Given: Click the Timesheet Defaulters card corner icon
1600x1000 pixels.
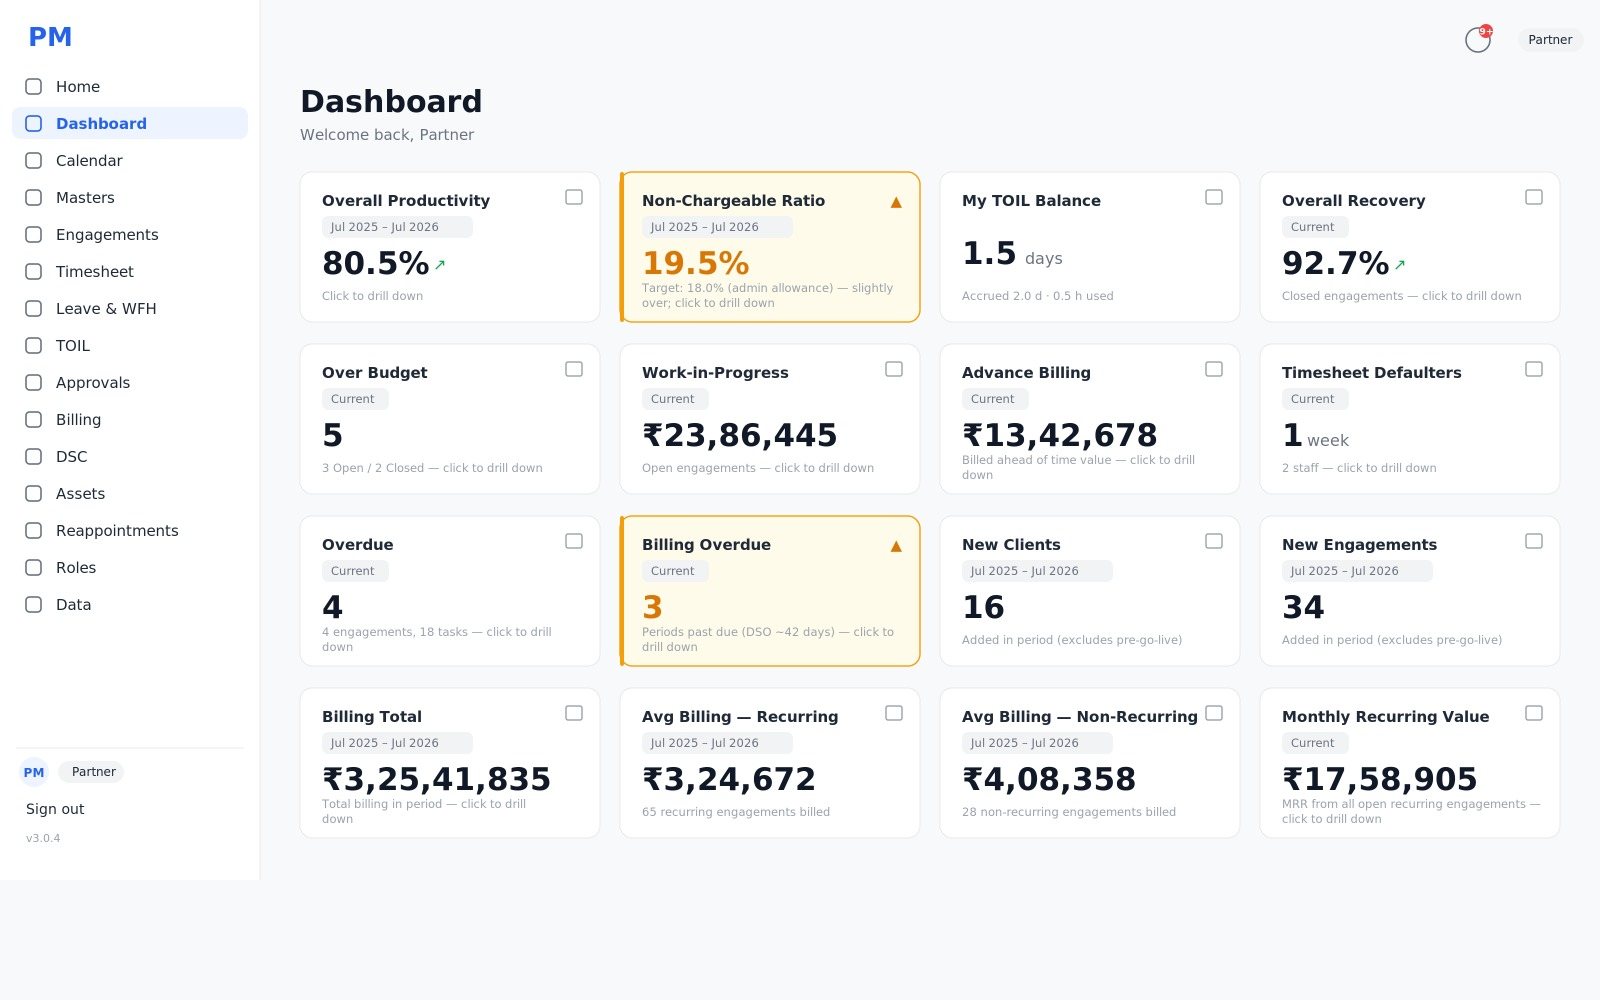Looking at the screenshot, I should [1534, 369].
